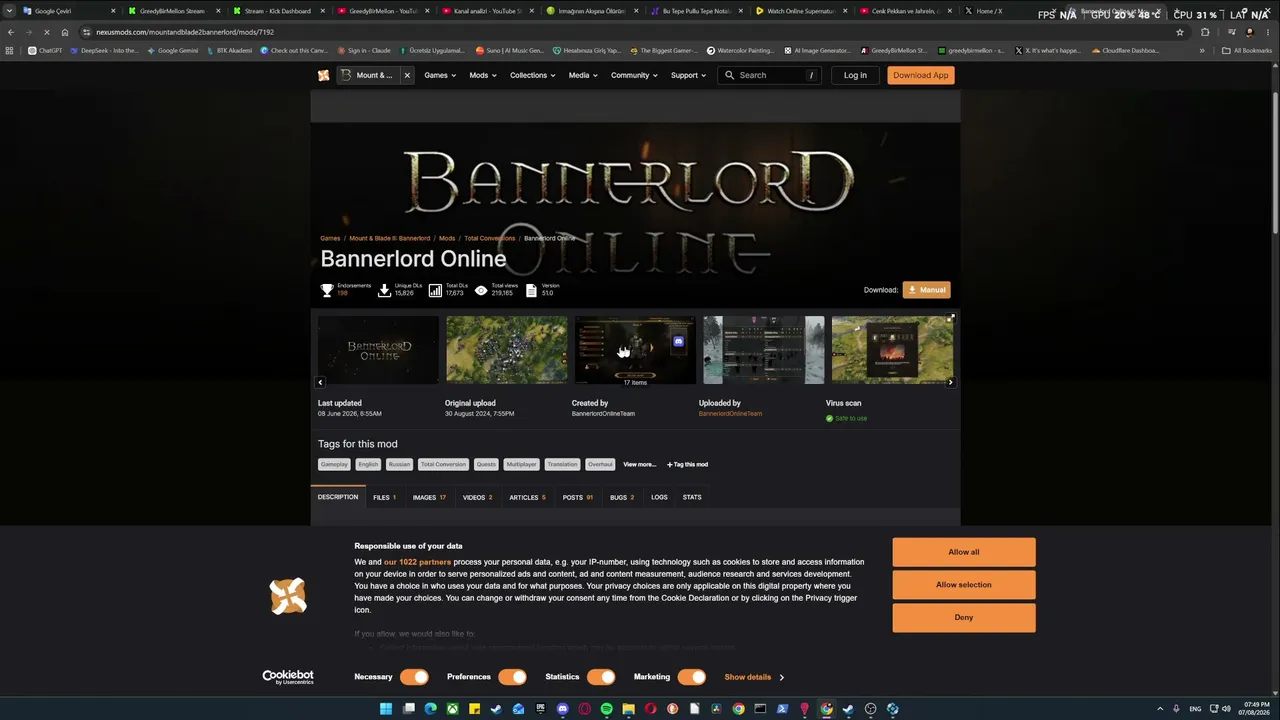Click the Allow all cookies button
Image resolution: width=1280 pixels, height=720 pixels.
pyautogui.click(x=964, y=552)
